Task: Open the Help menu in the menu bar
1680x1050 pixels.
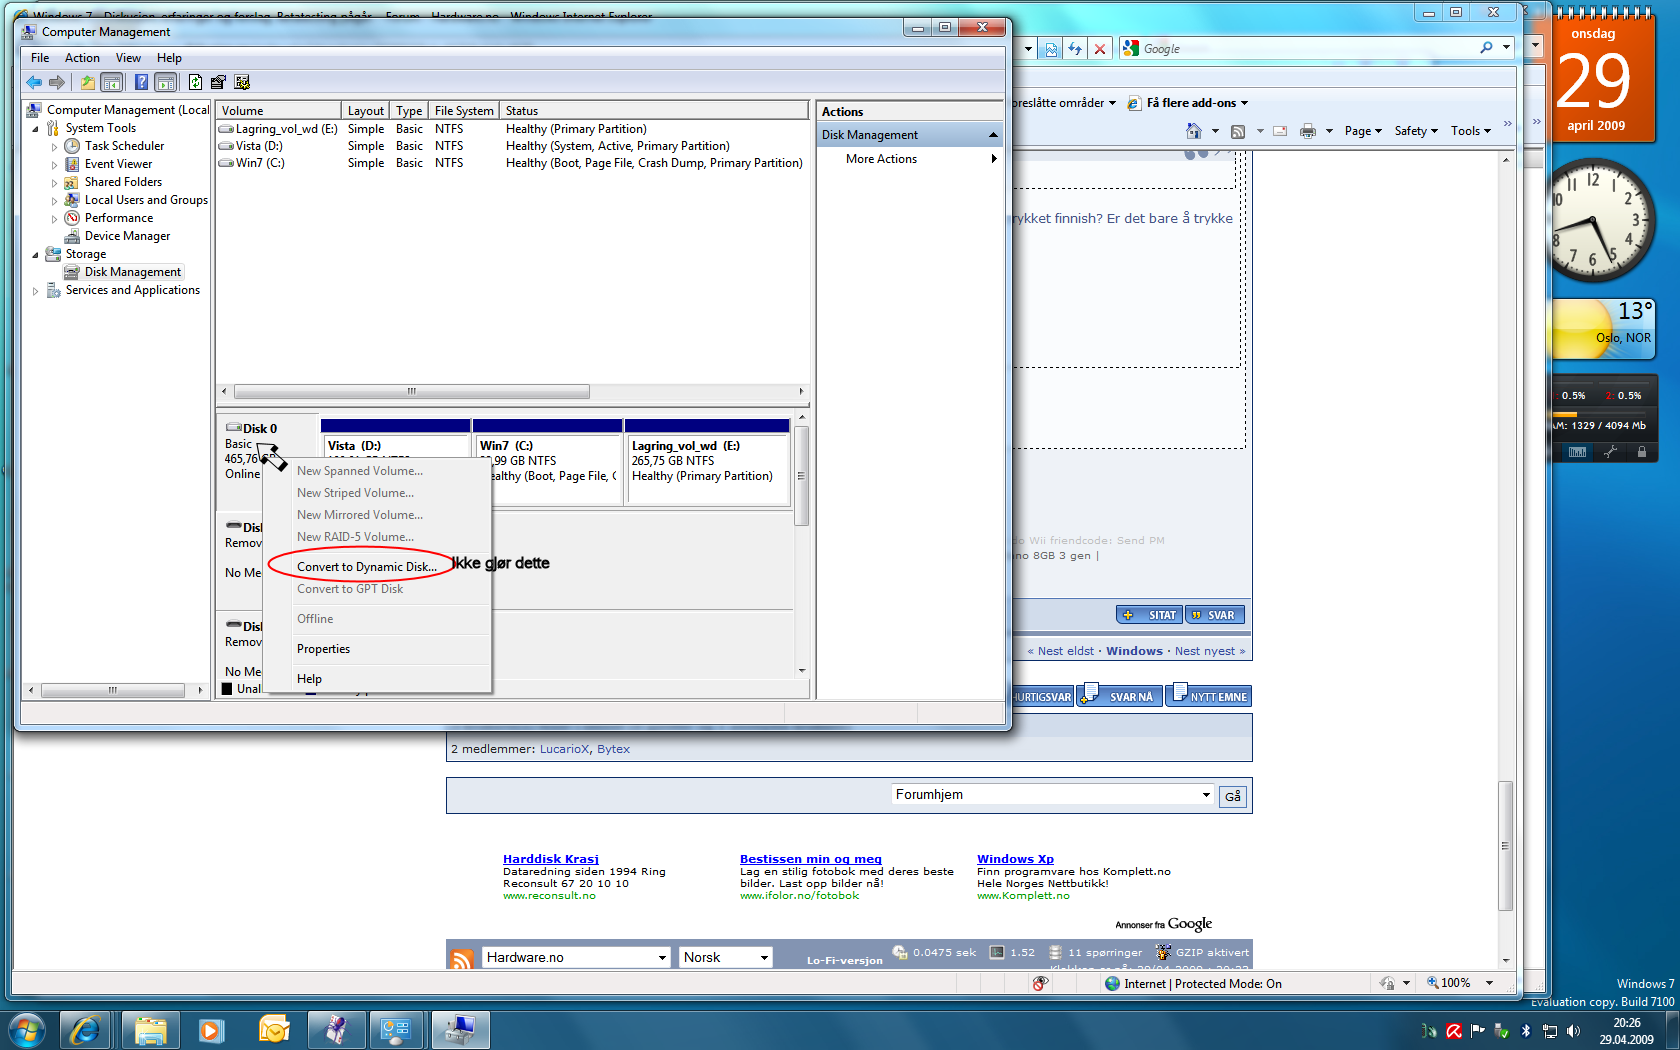Action: [169, 58]
